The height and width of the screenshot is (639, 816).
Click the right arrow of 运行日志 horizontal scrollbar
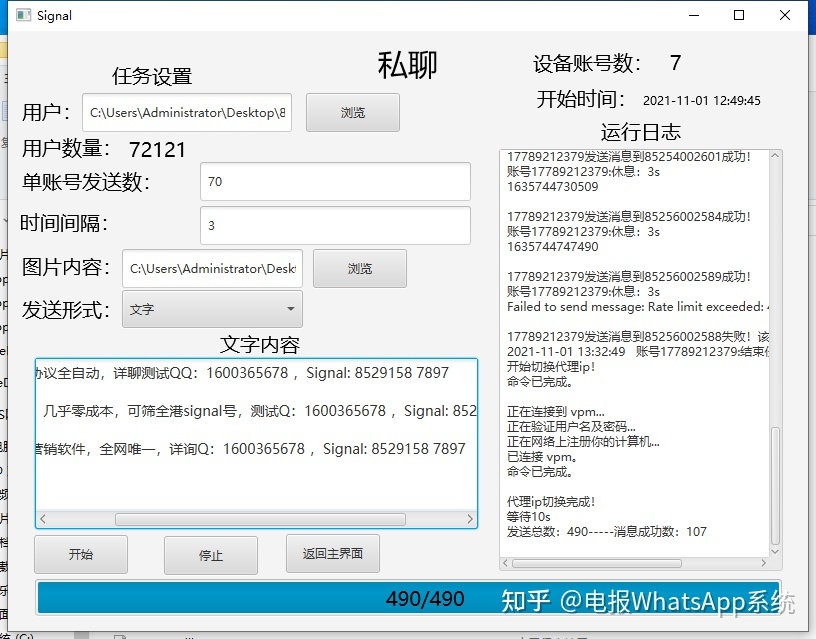click(763, 563)
